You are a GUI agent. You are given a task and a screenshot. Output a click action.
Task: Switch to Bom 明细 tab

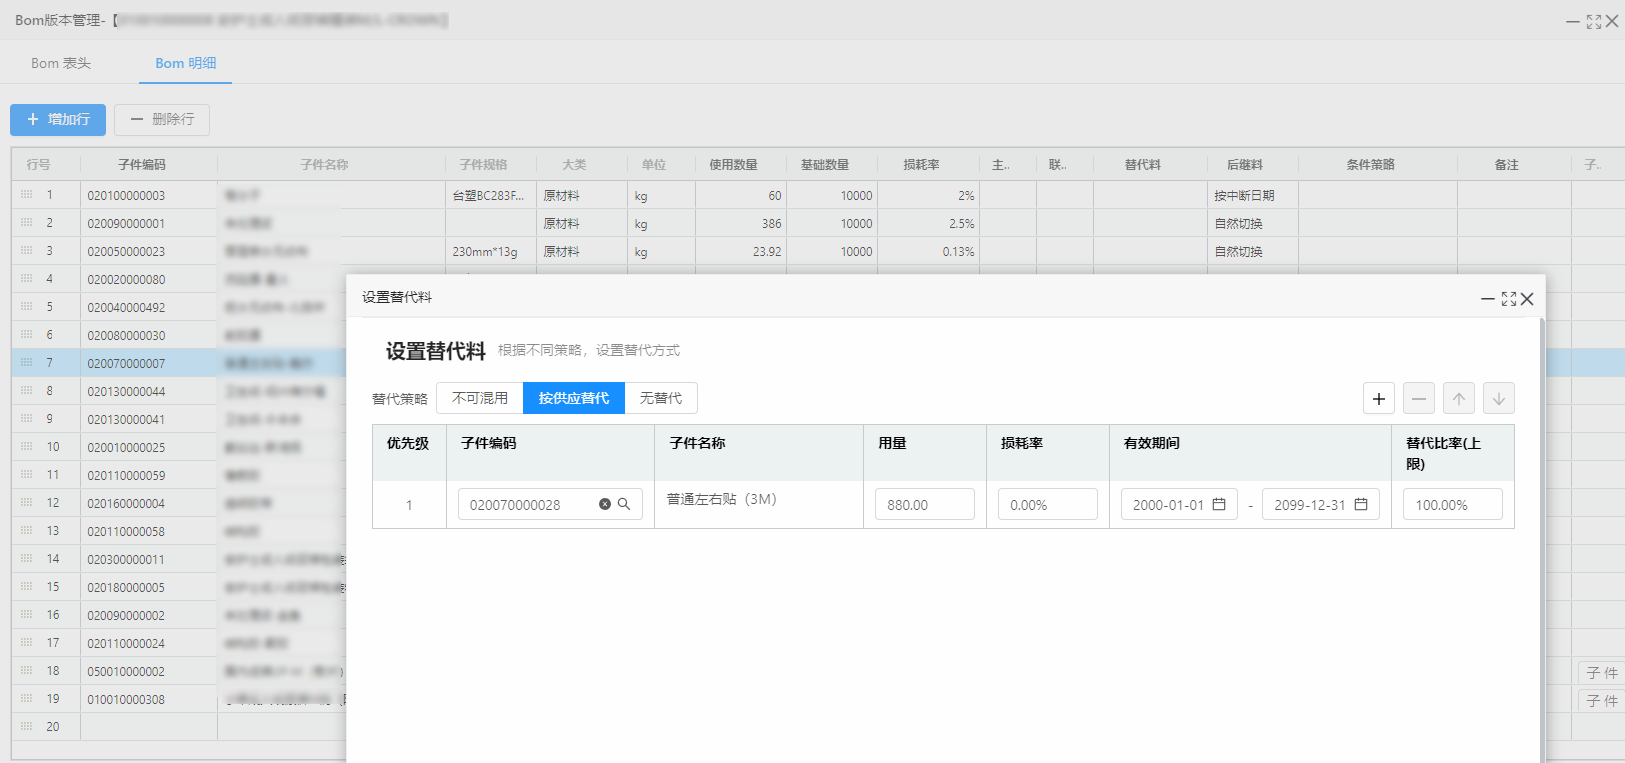[x=186, y=63]
